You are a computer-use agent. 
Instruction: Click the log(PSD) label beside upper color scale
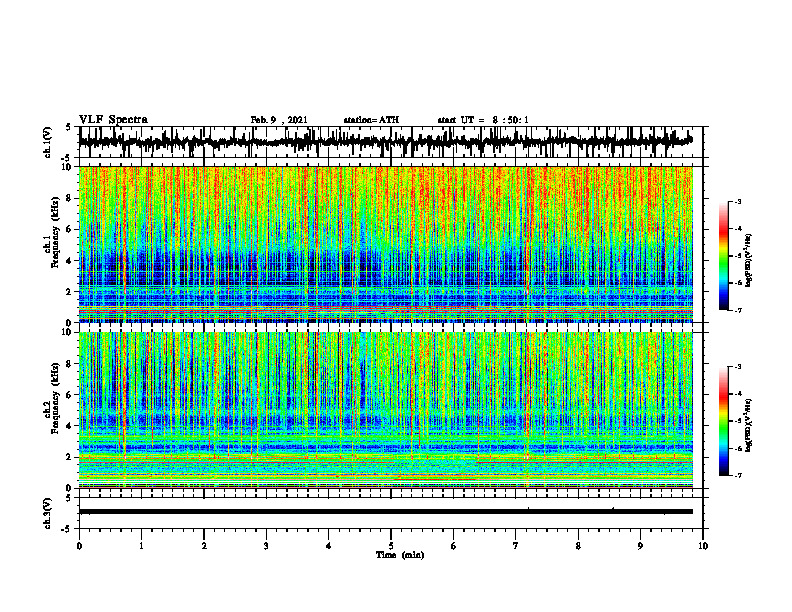(x=749, y=261)
